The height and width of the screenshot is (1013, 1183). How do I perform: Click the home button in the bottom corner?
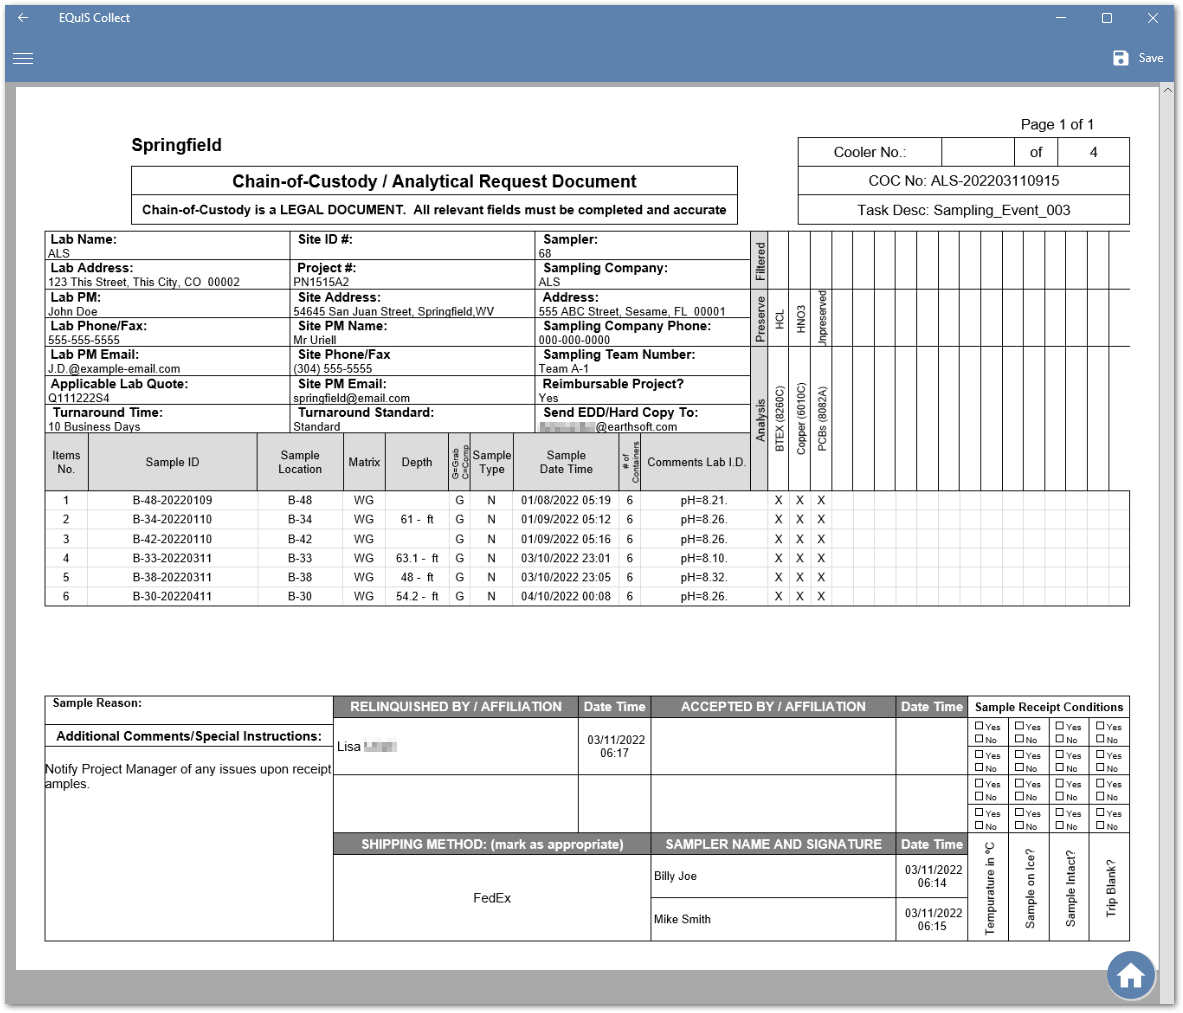click(1131, 975)
